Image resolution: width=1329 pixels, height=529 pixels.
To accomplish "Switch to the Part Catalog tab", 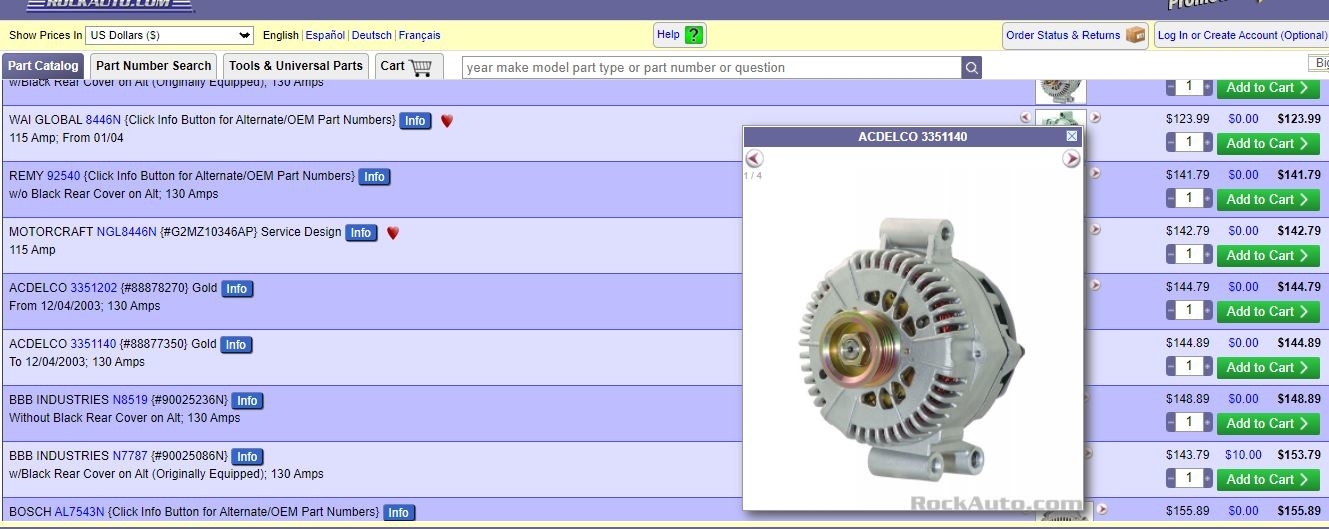I will click(x=43, y=66).
